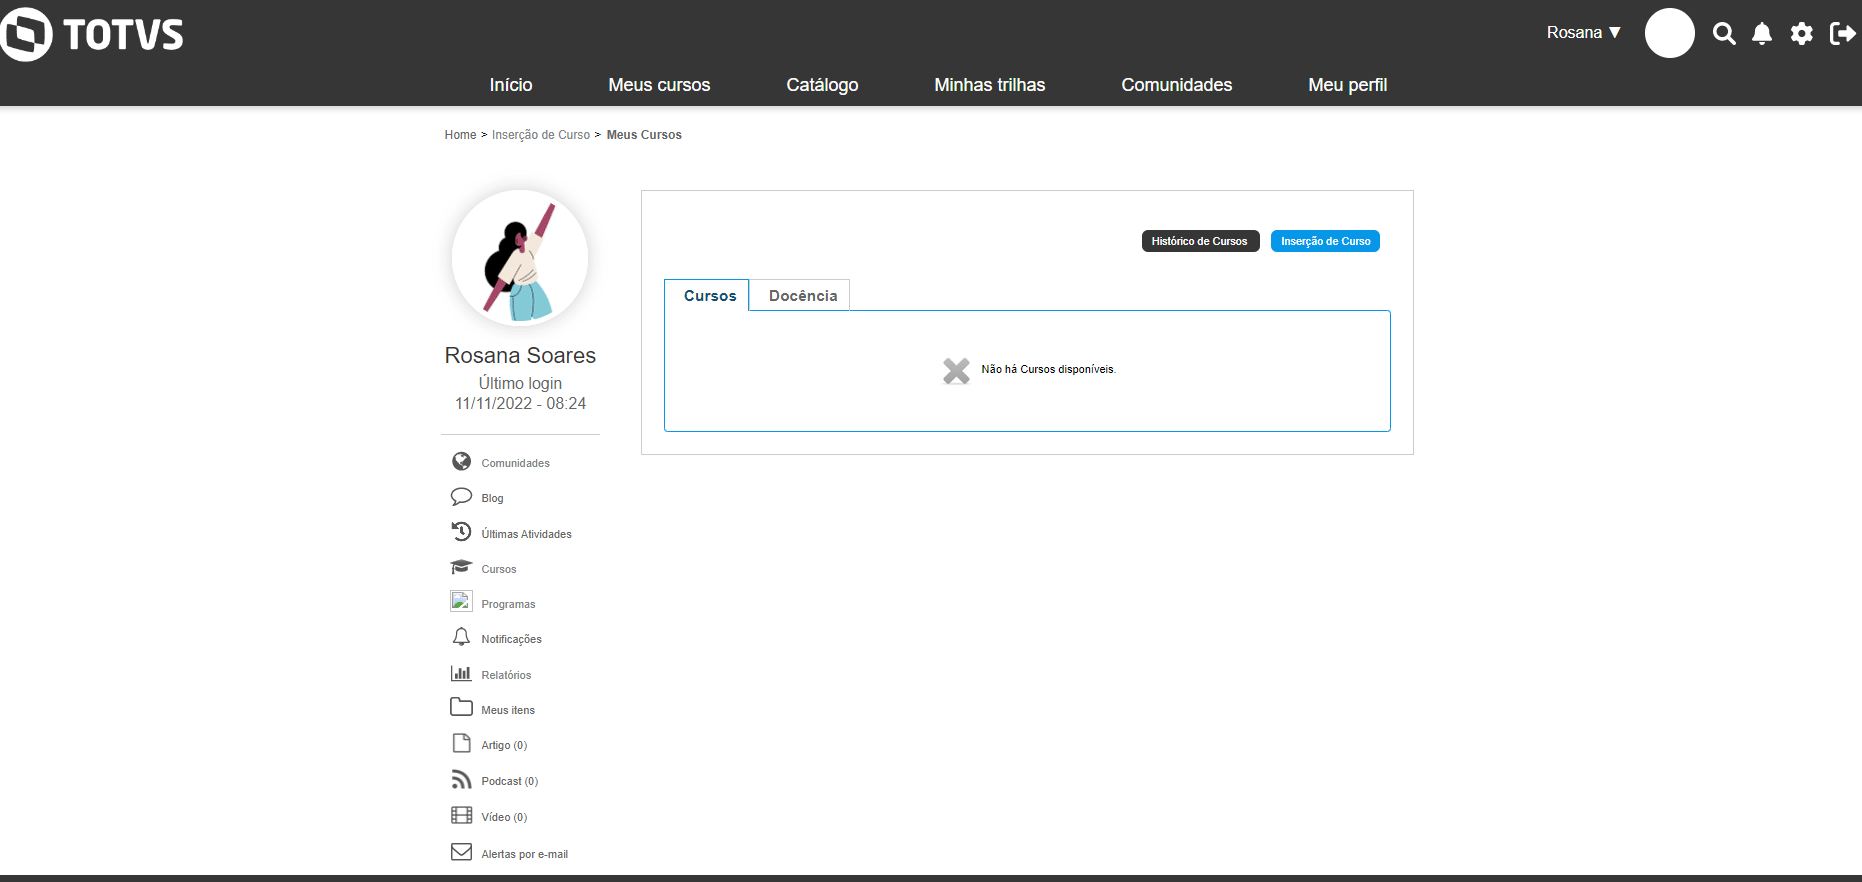Click the Meus itens folder icon

click(461, 707)
